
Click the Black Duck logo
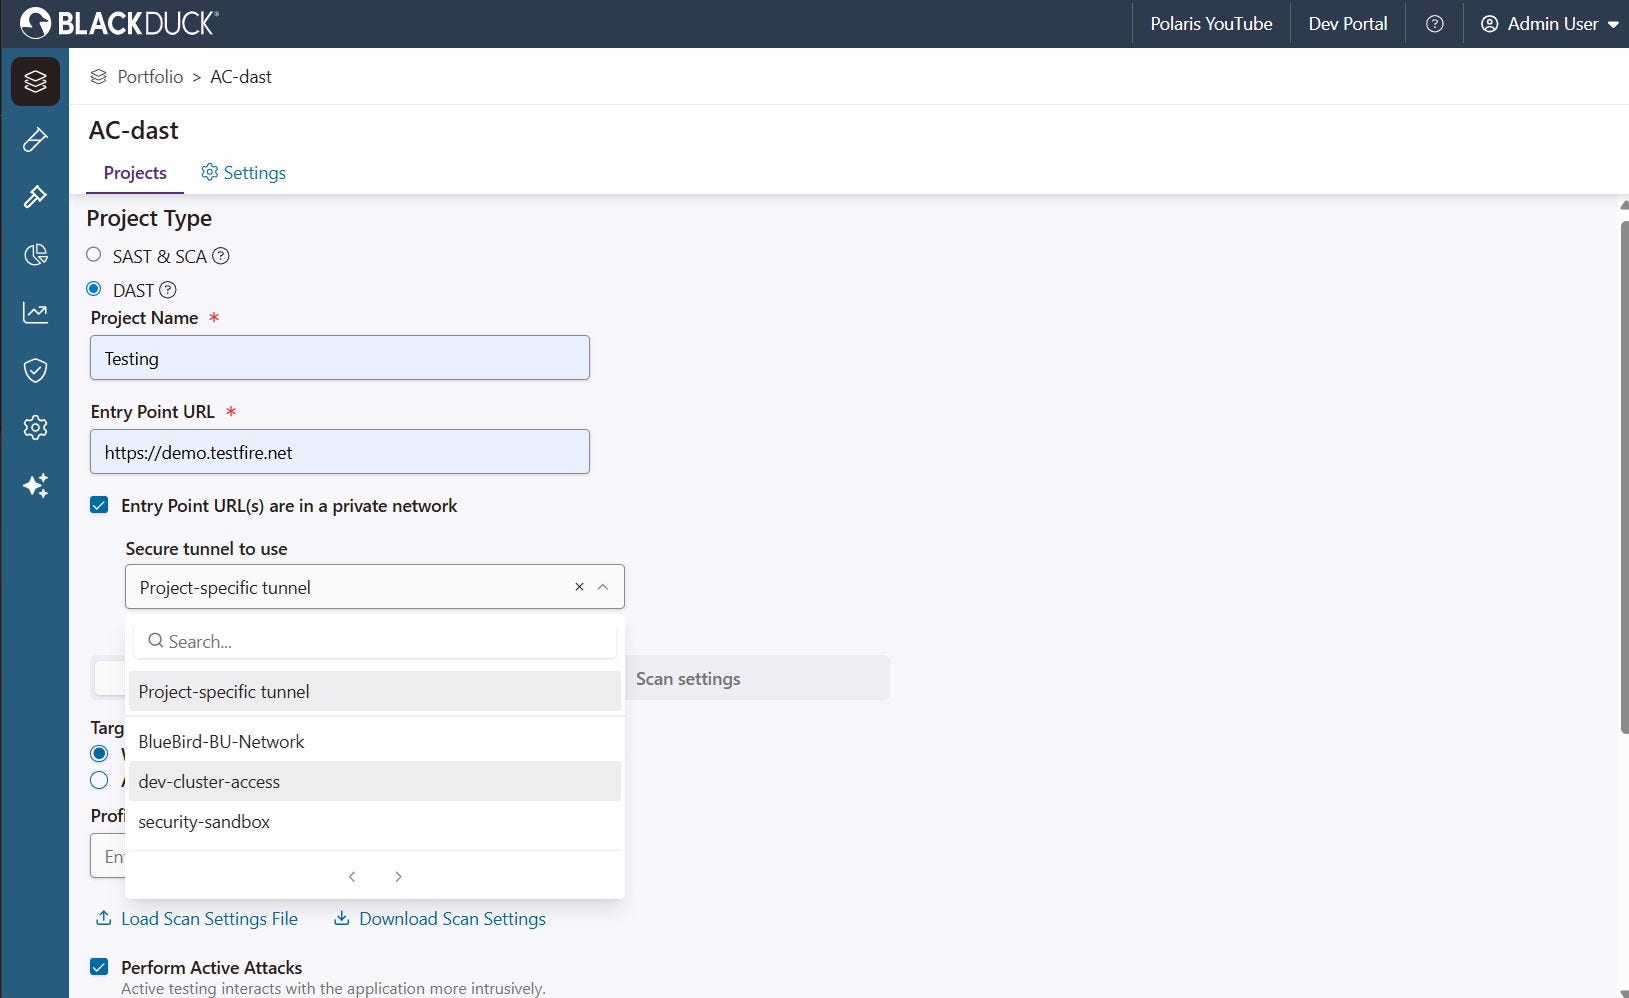click(119, 23)
